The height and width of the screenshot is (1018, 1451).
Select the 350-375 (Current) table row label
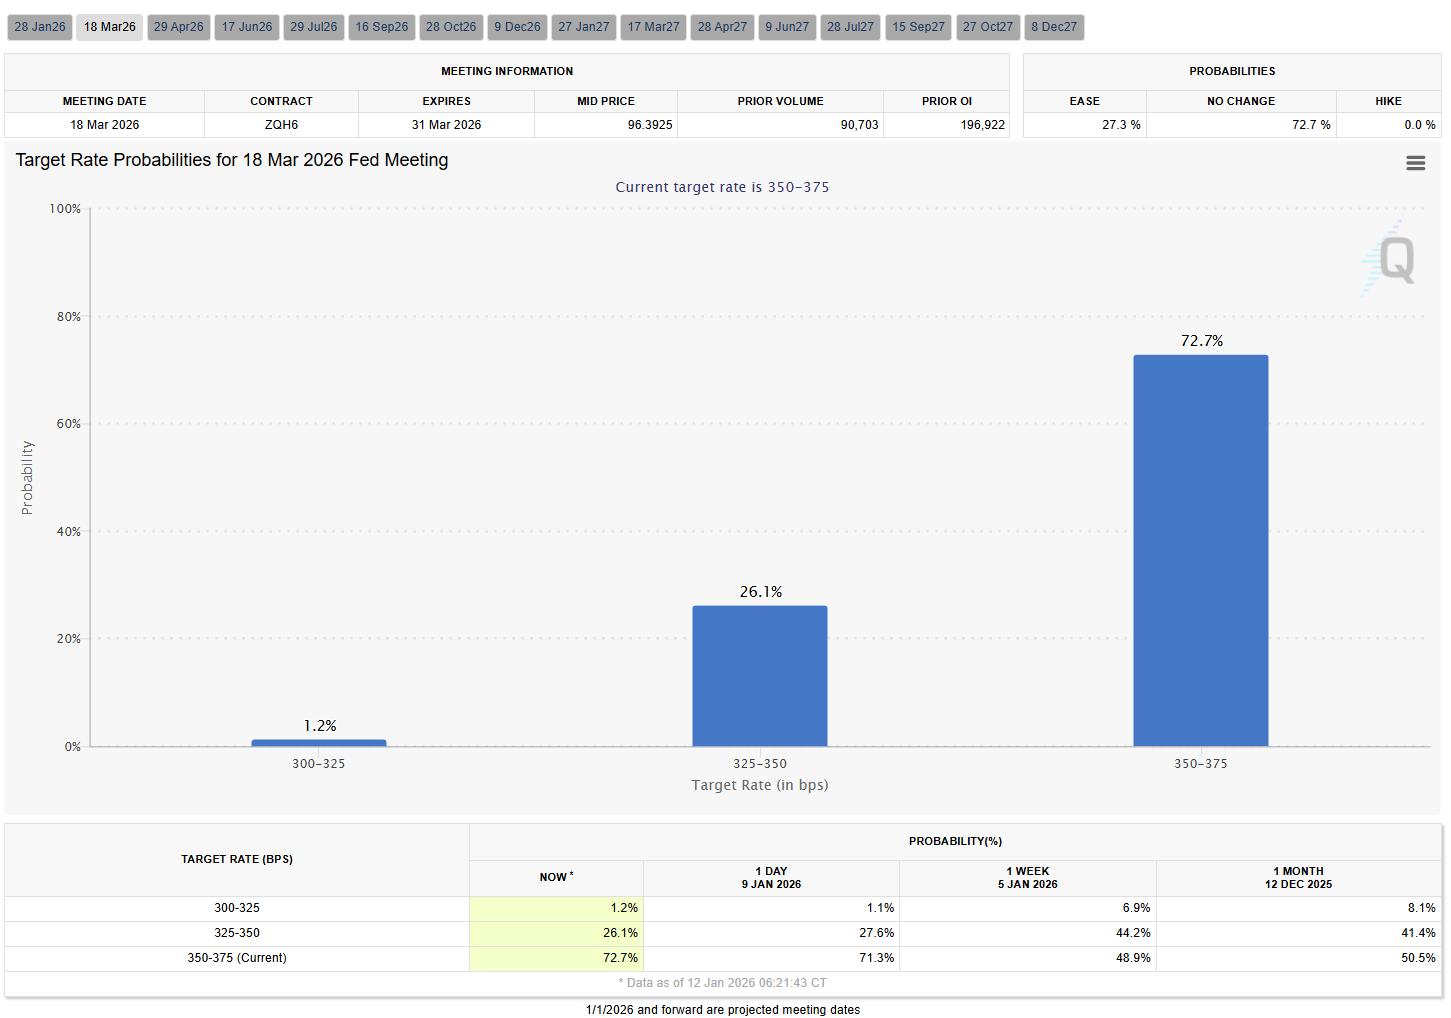tap(237, 958)
